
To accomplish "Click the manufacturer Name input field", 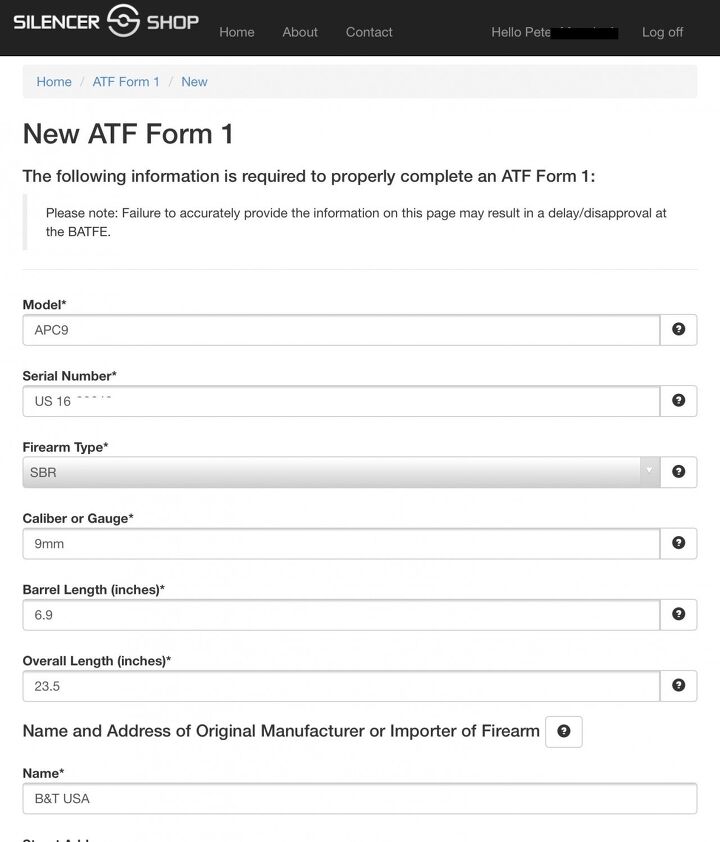I will (x=359, y=798).
